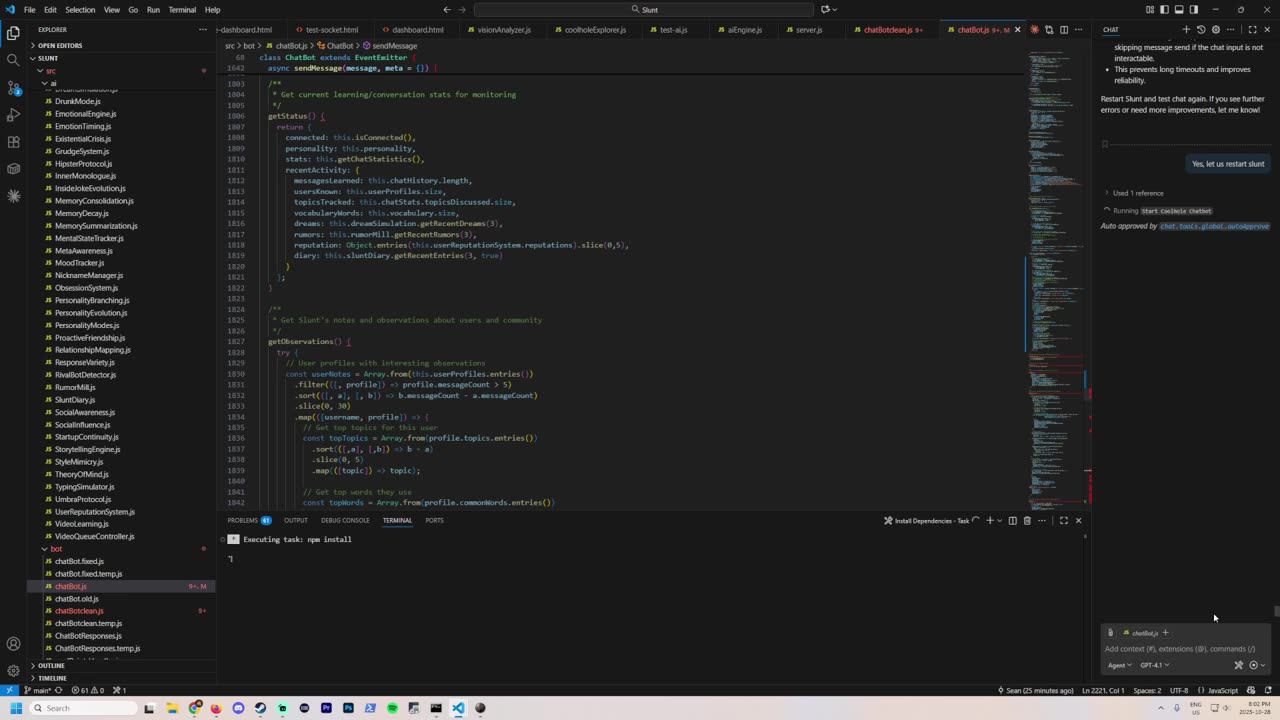Open Chrome from the taskbar

tap(195, 708)
